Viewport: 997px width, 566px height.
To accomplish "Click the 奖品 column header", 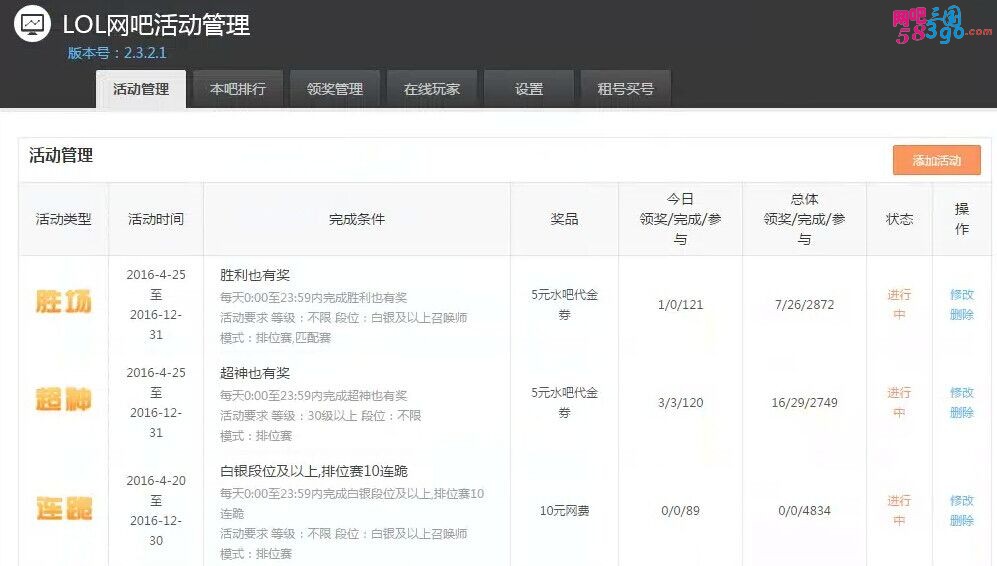I will (x=564, y=219).
